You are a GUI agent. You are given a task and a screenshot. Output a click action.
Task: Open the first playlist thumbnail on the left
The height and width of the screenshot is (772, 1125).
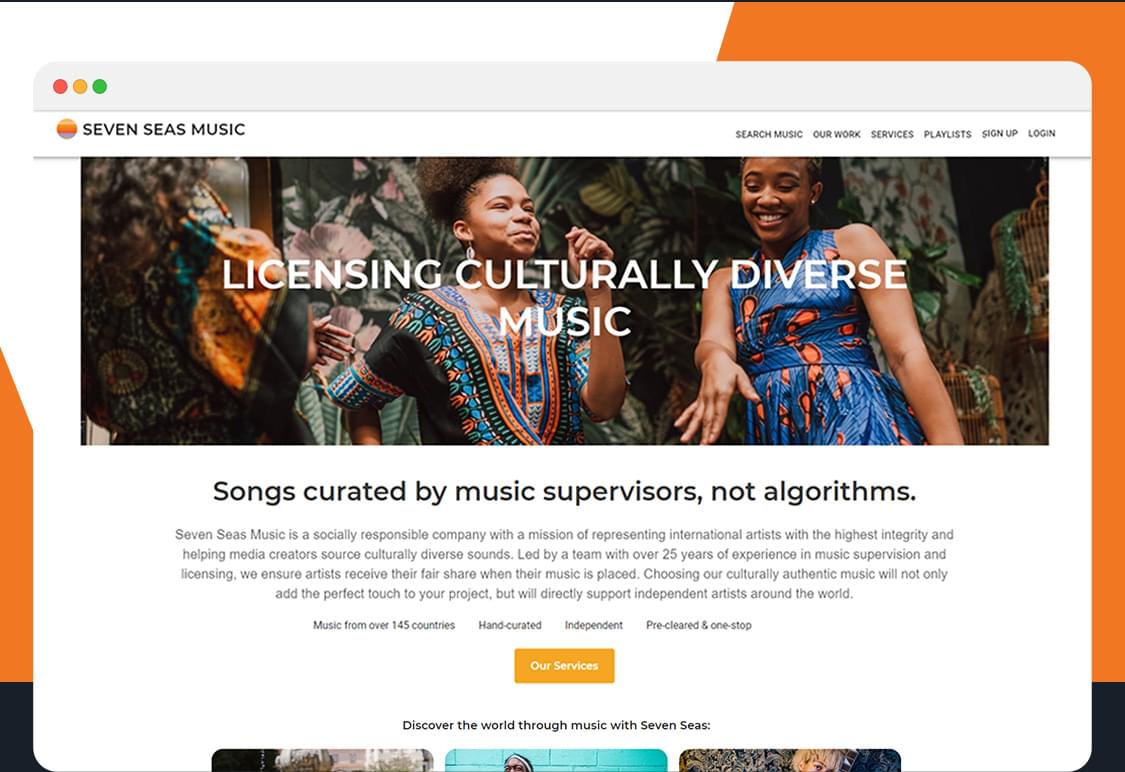[322, 760]
